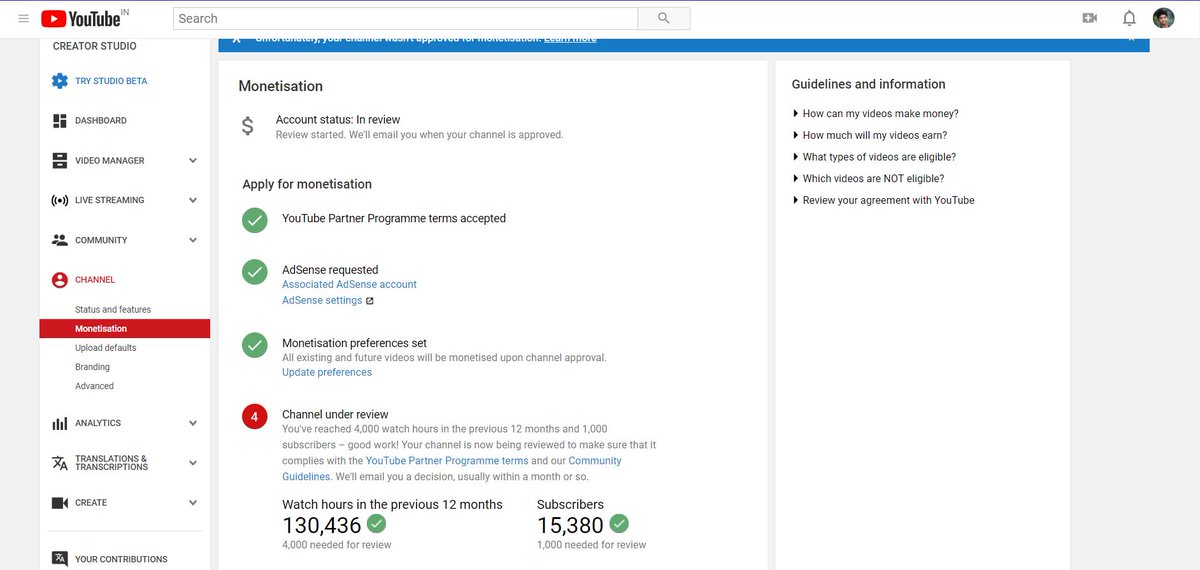Screen dimensions: 1200x570
Task: Click the 15,380 subscribers value
Action: (571, 525)
